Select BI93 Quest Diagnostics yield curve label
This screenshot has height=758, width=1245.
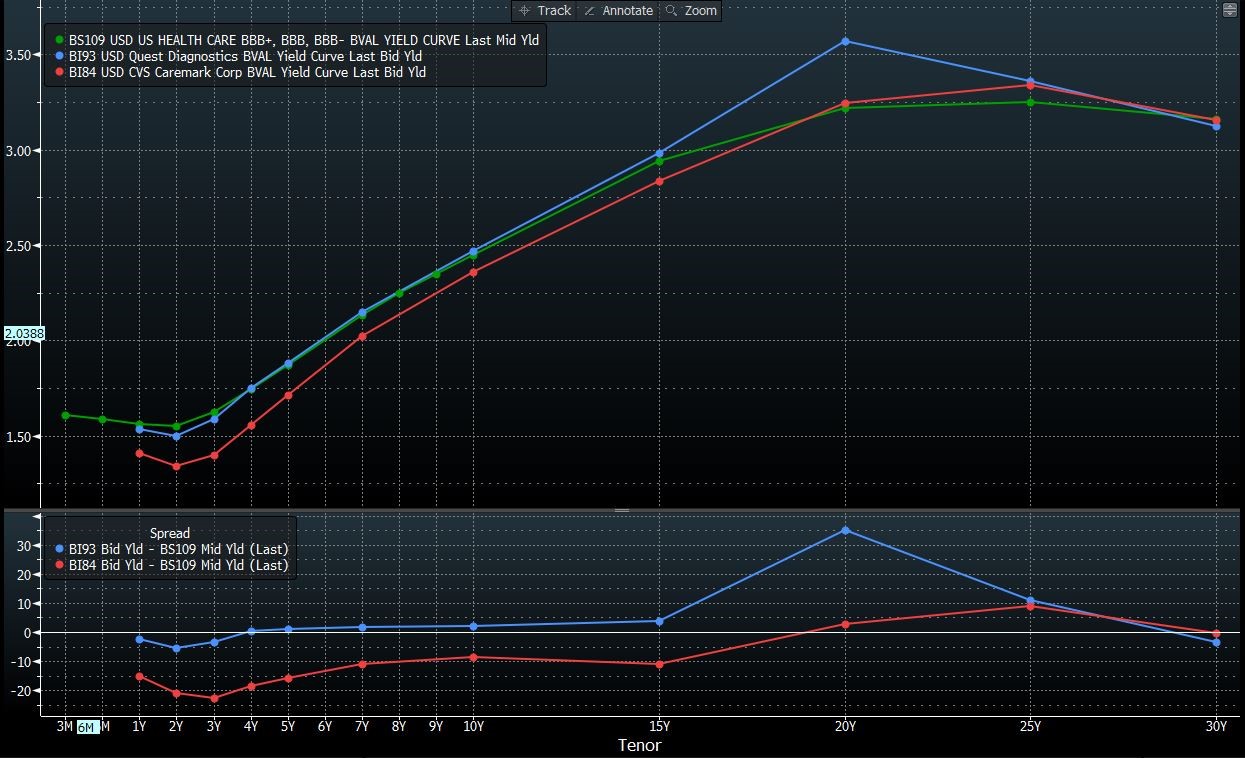tap(247, 56)
